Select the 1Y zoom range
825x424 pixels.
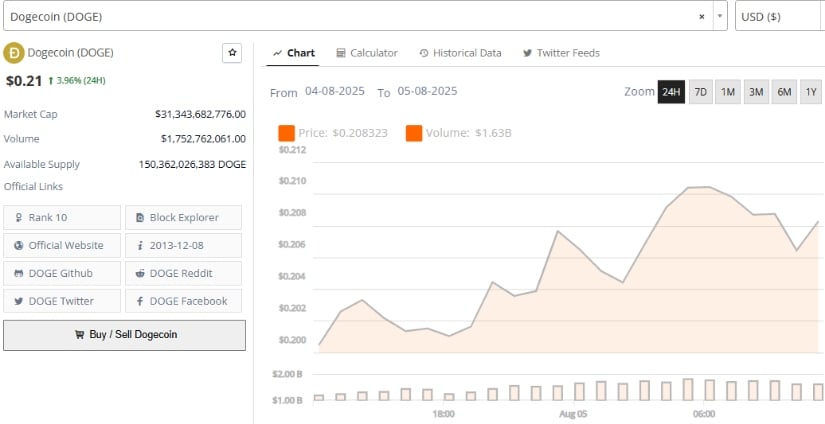click(x=811, y=92)
